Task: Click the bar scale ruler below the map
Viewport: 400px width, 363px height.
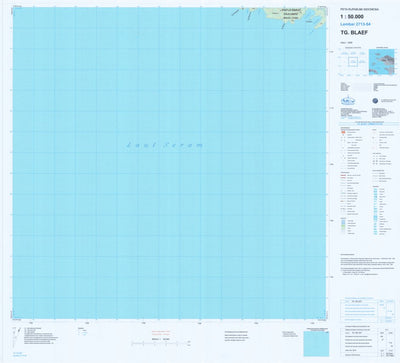Action: click(161, 343)
